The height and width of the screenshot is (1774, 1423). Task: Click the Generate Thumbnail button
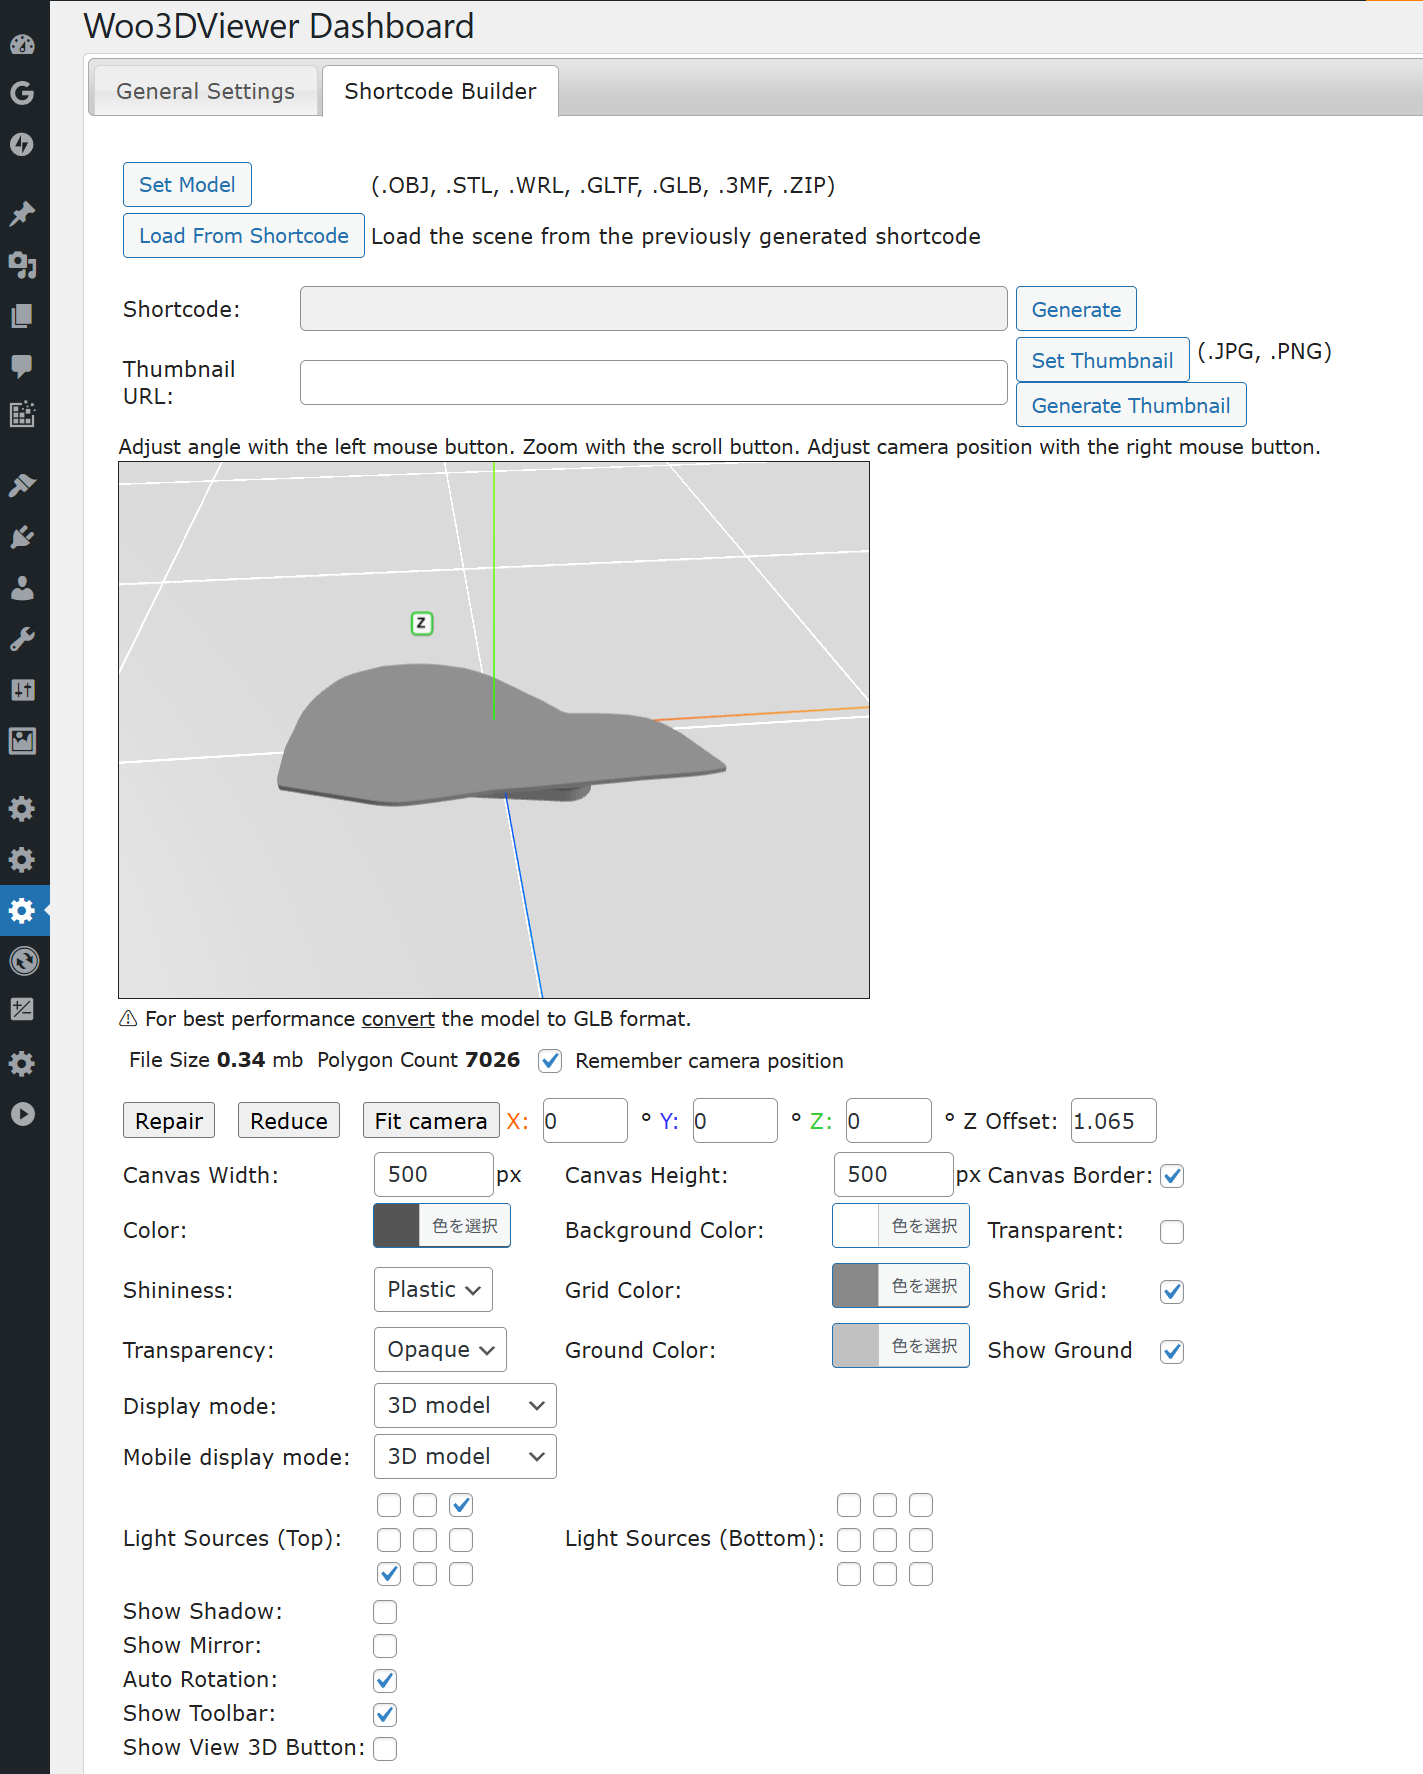point(1131,405)
